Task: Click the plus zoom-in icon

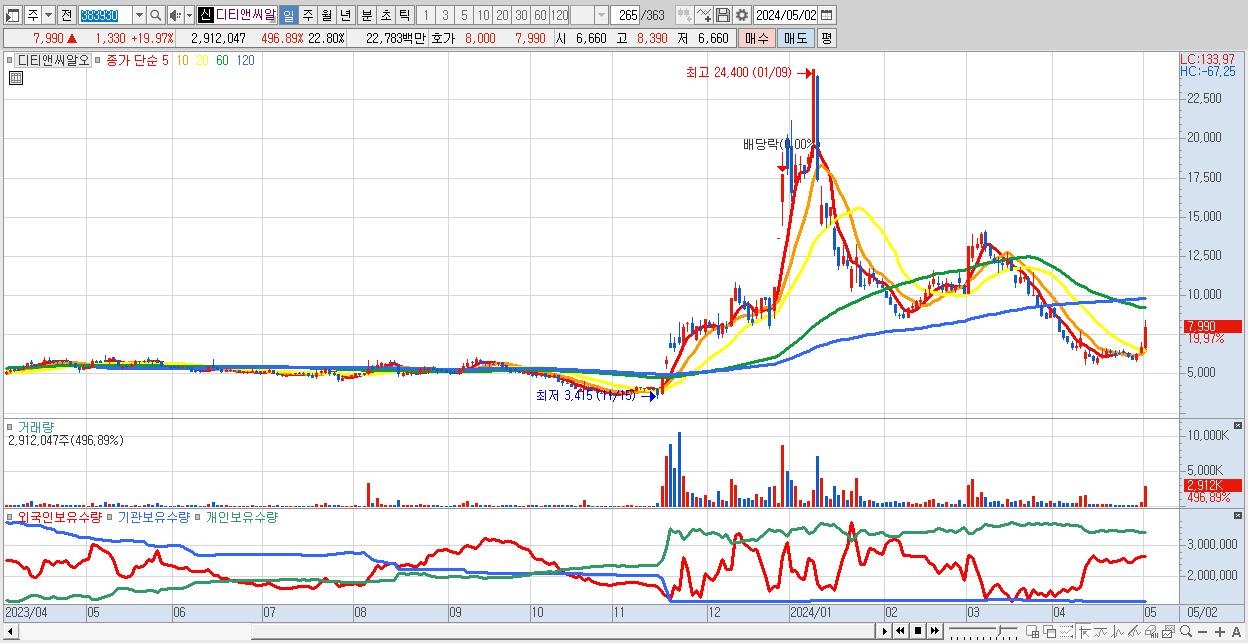Action: pos(1220,631)
